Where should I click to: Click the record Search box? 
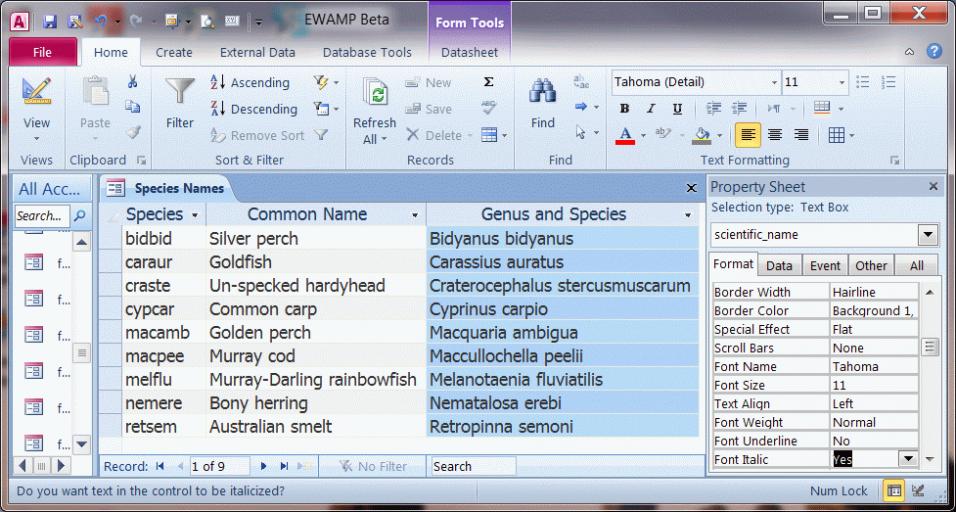click(x=474, y=466)
